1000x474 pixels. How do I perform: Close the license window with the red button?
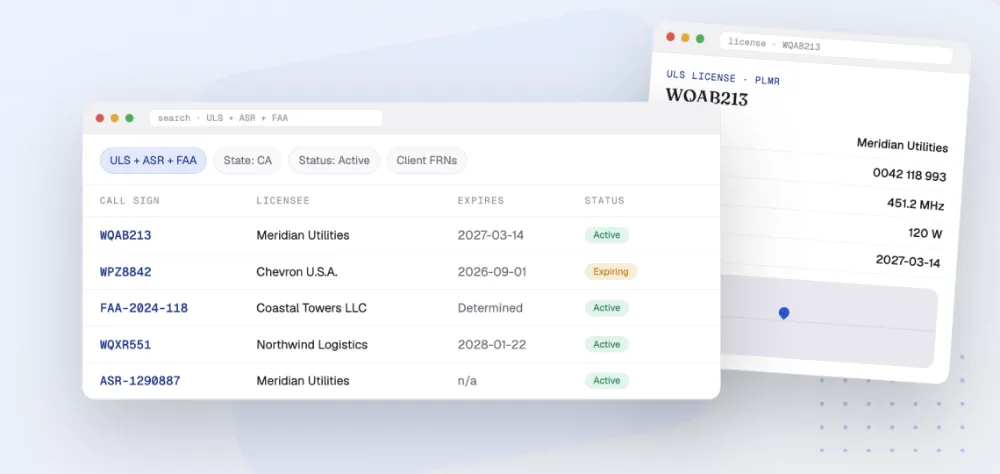click(x=670, y=37)
